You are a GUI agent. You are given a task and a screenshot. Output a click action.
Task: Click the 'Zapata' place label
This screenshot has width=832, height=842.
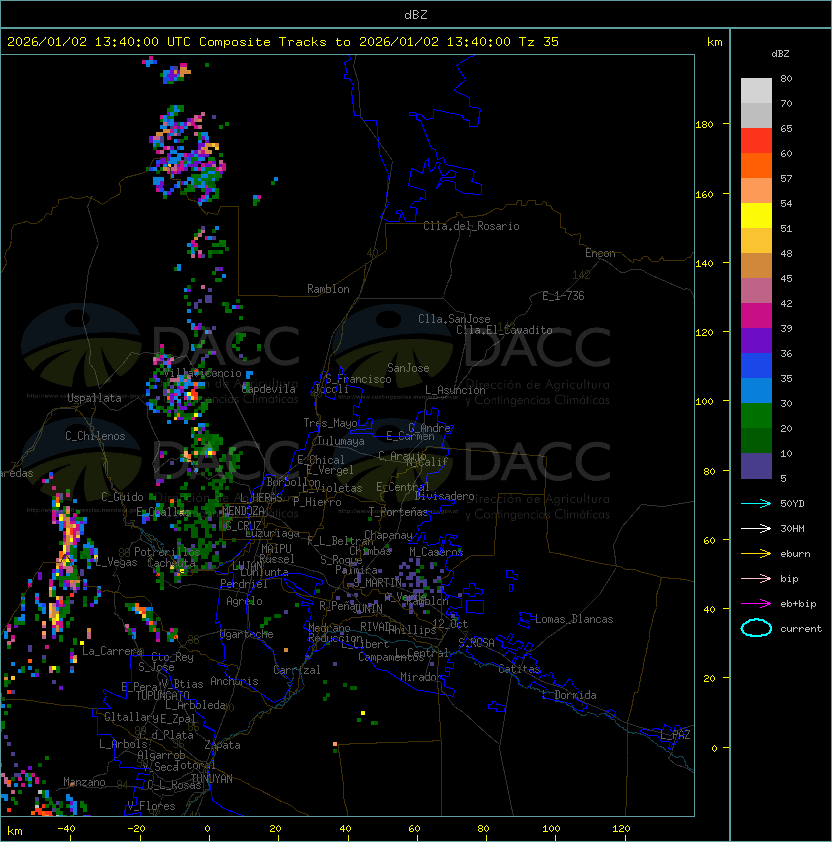tap(222, 745)
